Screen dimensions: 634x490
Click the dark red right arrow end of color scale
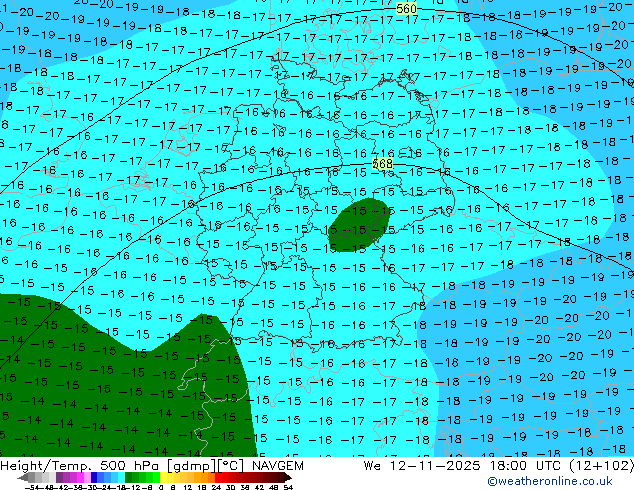[287, 478]
